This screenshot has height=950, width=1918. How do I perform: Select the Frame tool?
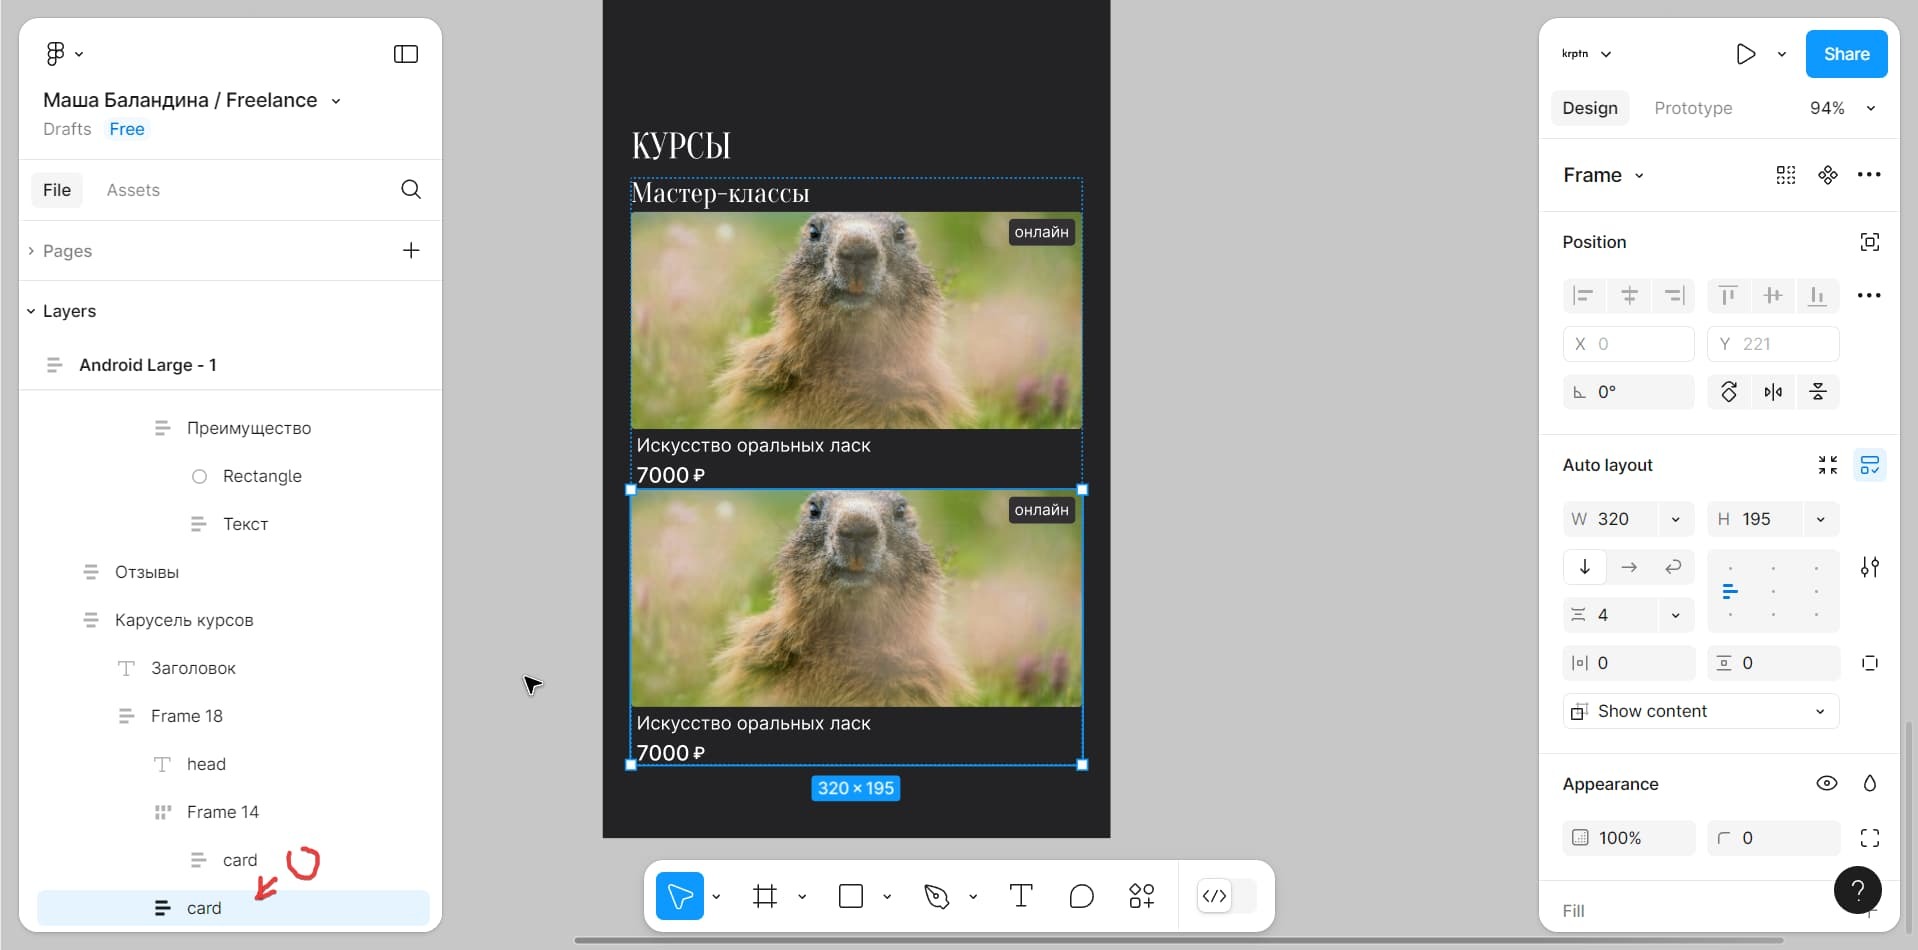click(x=765, y=896)
